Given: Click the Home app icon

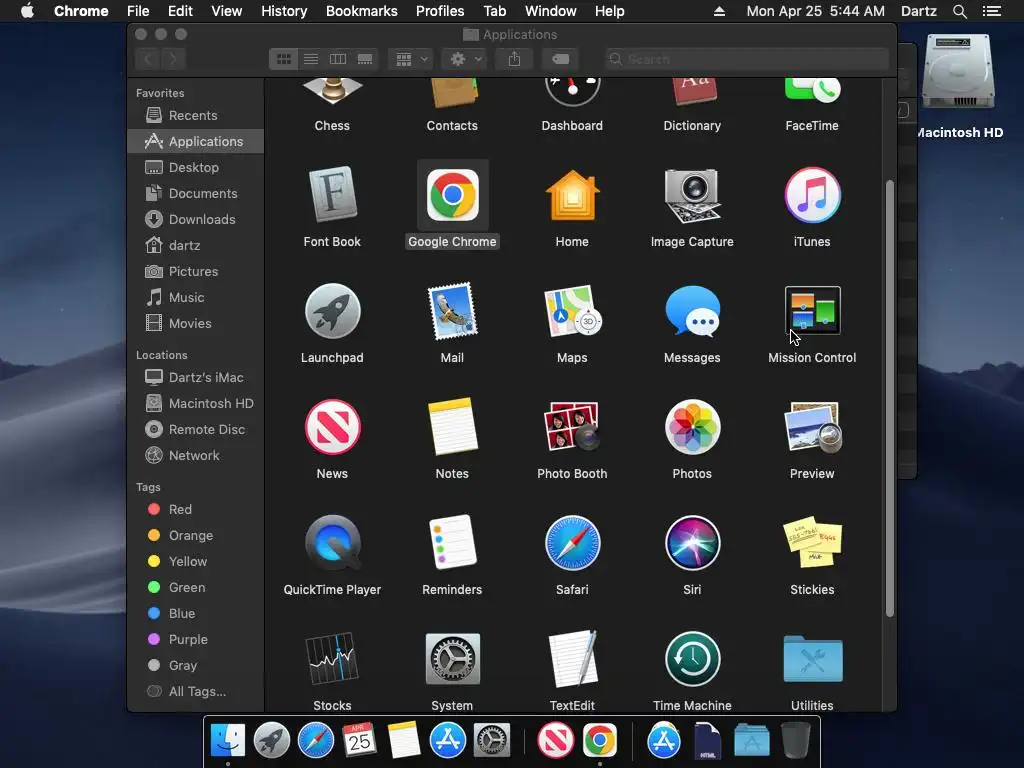Looking at the screenshot, I should [572, 195].
